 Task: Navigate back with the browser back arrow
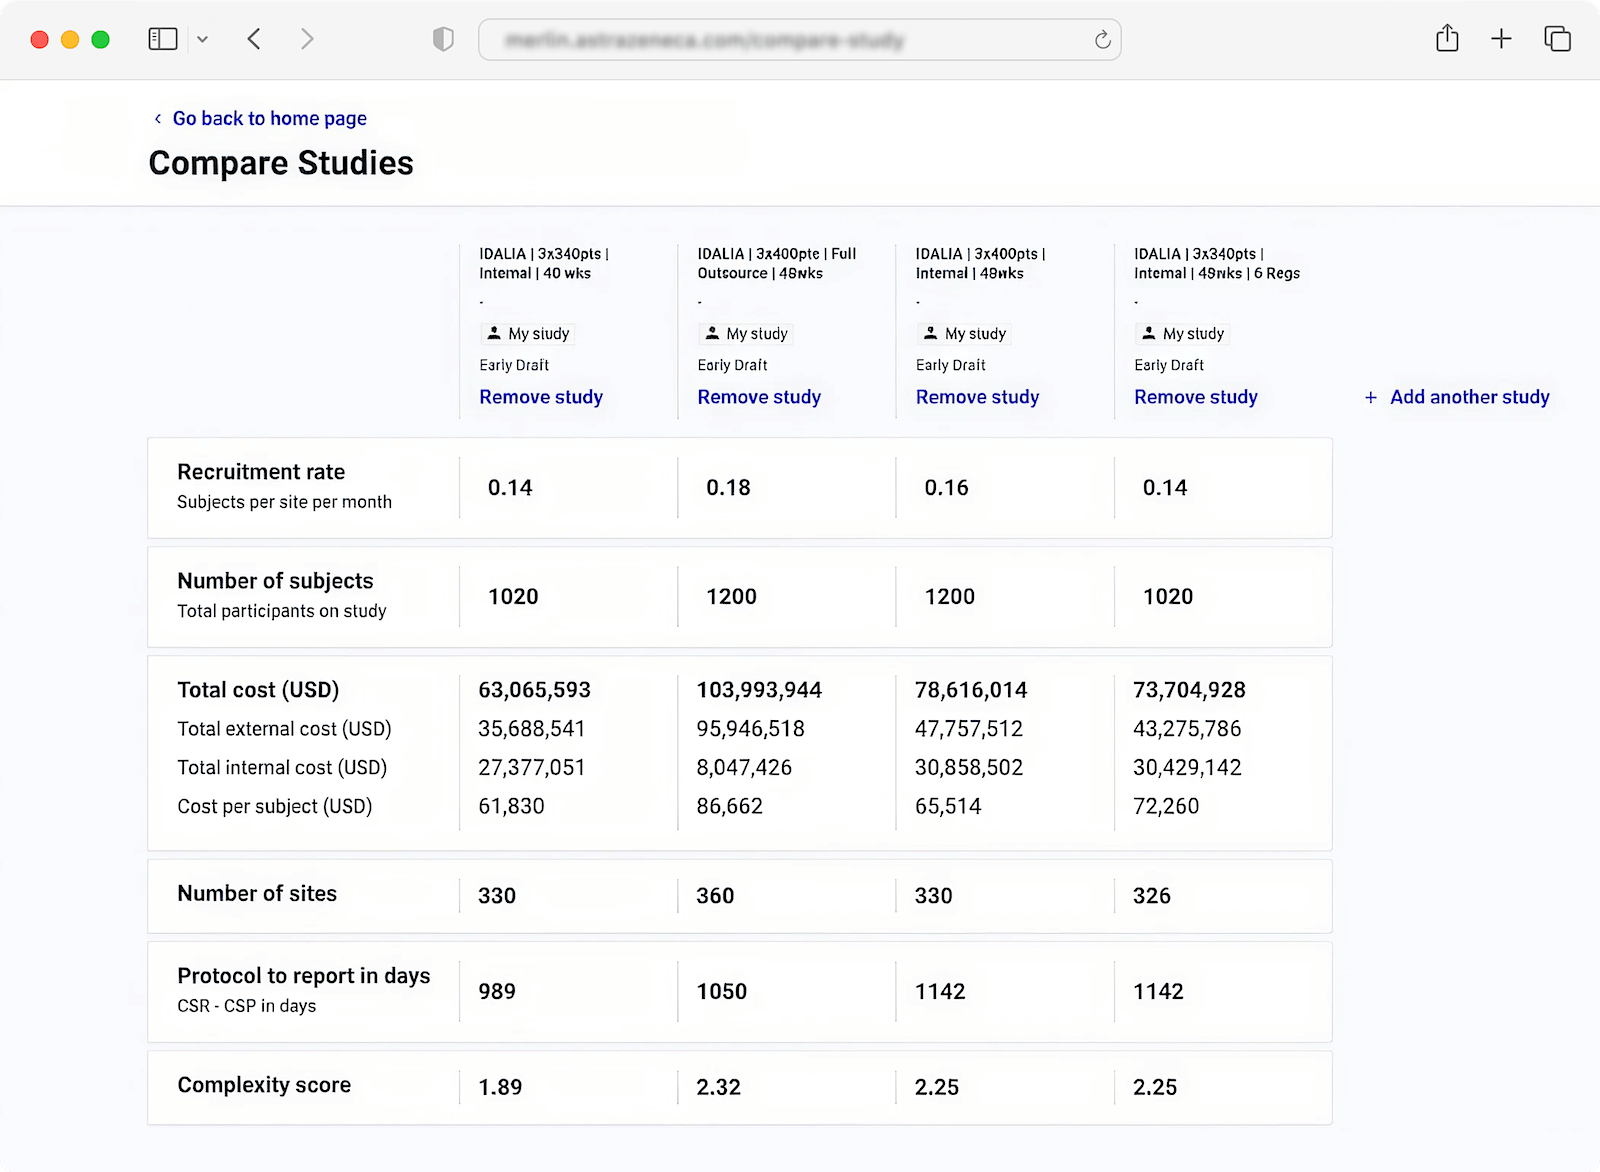click(254, 39)
